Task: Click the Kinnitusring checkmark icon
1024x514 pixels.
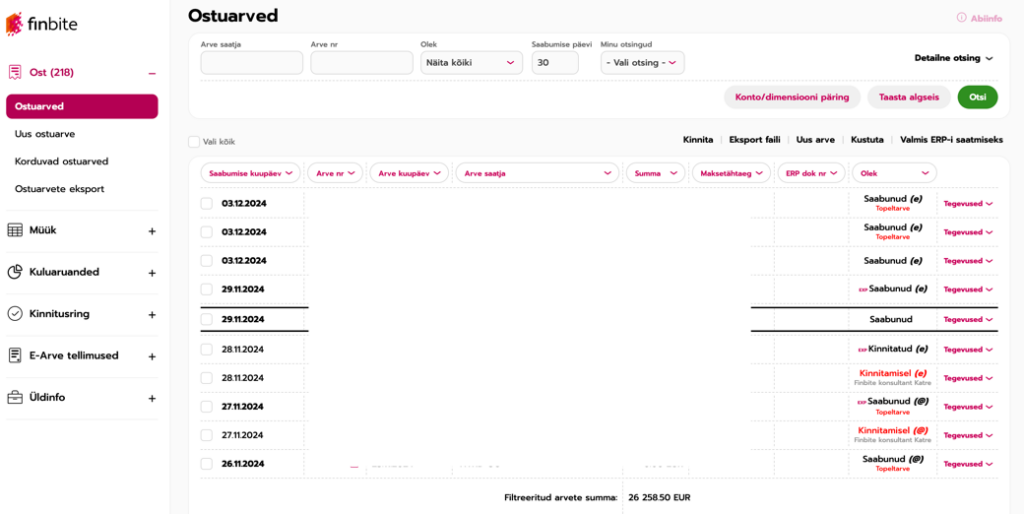Action: 15,314
